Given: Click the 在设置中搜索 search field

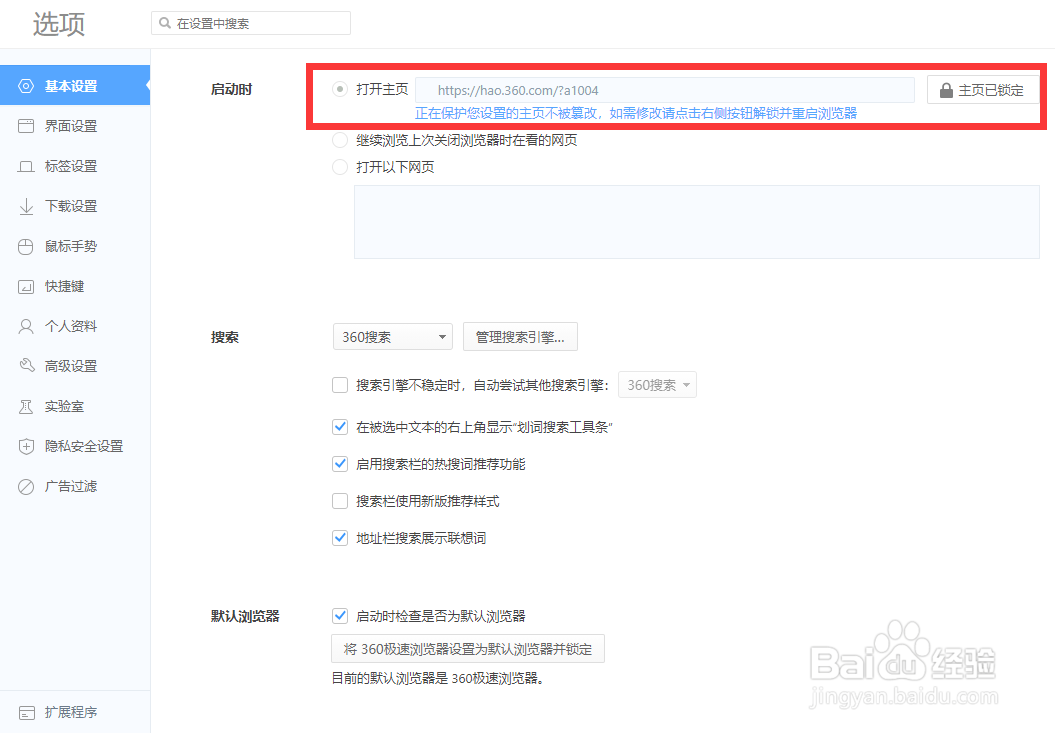Looking at the screenshot, I should click(x=251, y=24).
